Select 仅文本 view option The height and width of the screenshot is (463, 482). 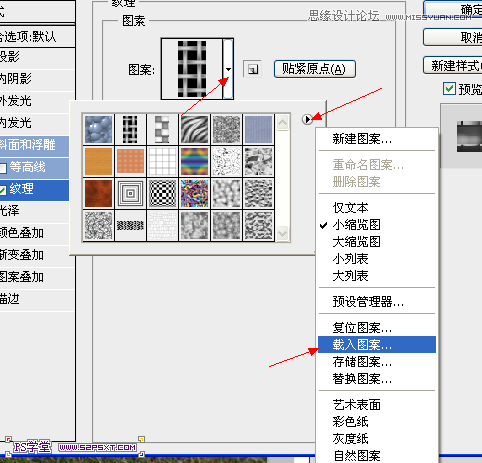377,208
